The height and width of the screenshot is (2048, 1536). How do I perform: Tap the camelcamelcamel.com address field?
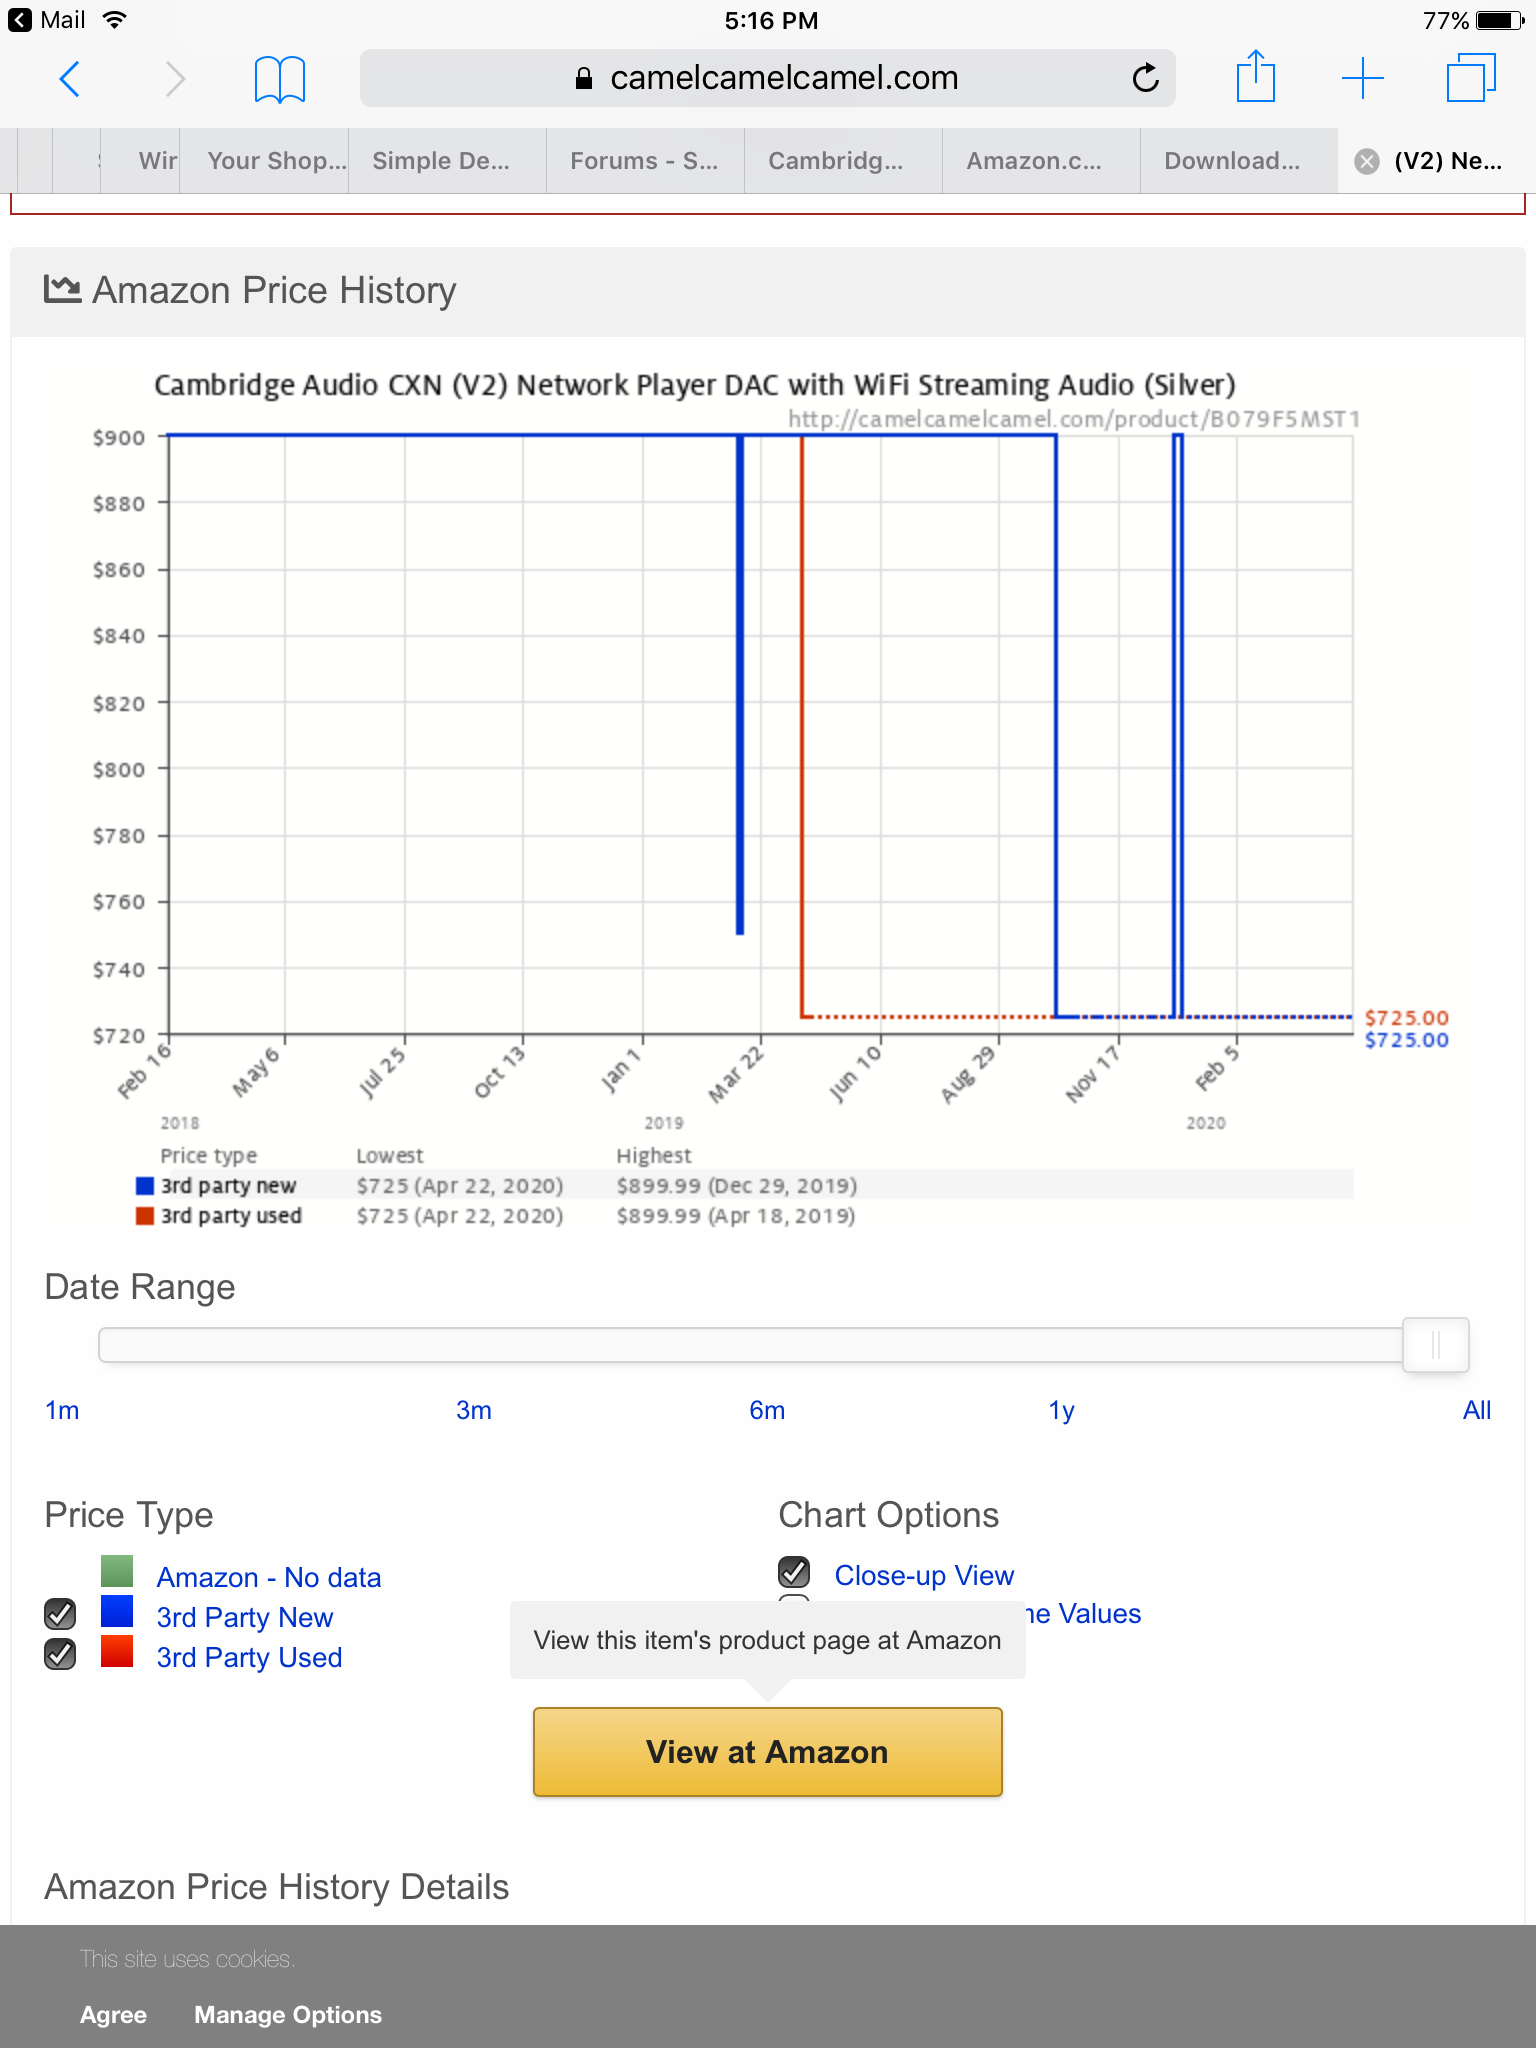pos(767,78)
